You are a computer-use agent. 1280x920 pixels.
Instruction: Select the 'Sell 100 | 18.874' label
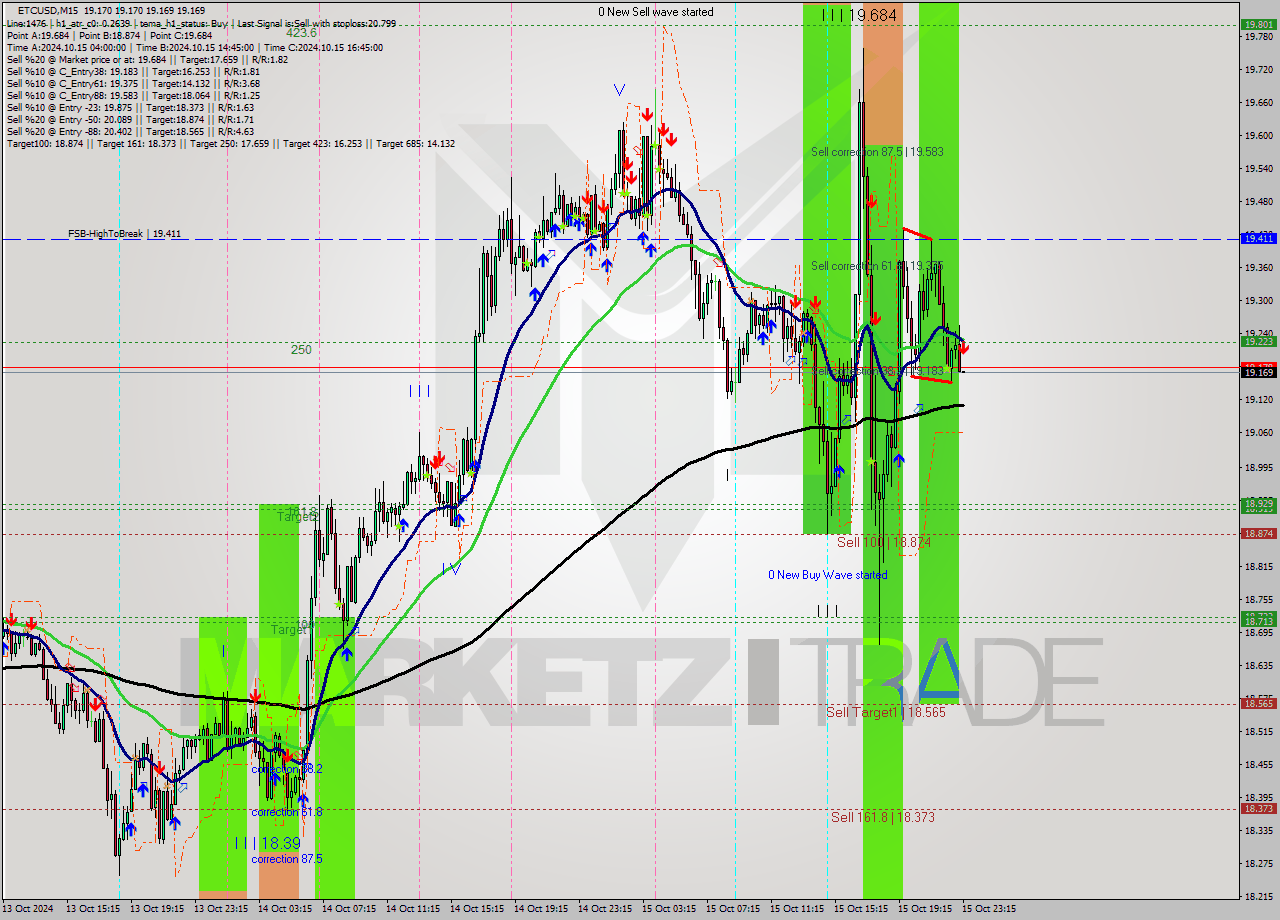tap(884, 542)
